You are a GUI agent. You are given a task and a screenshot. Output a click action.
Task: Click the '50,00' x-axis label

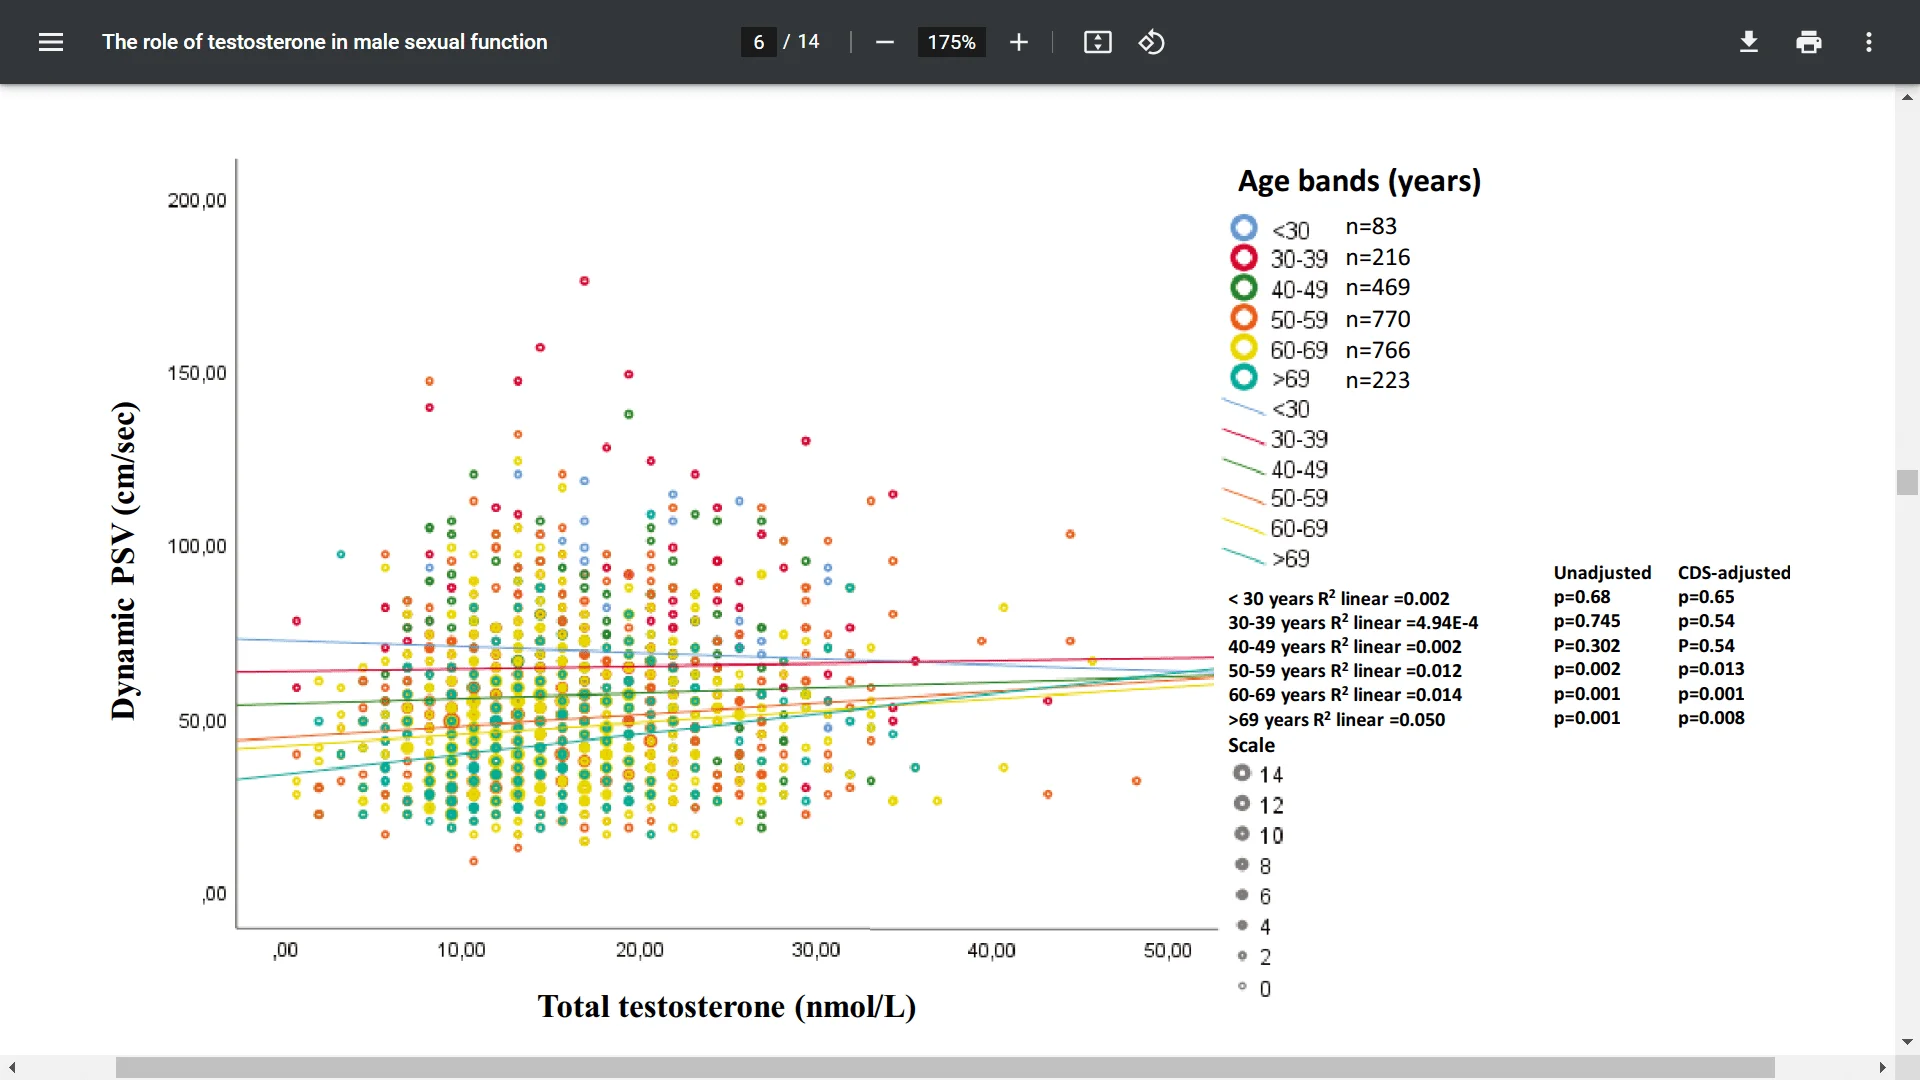1167,950
